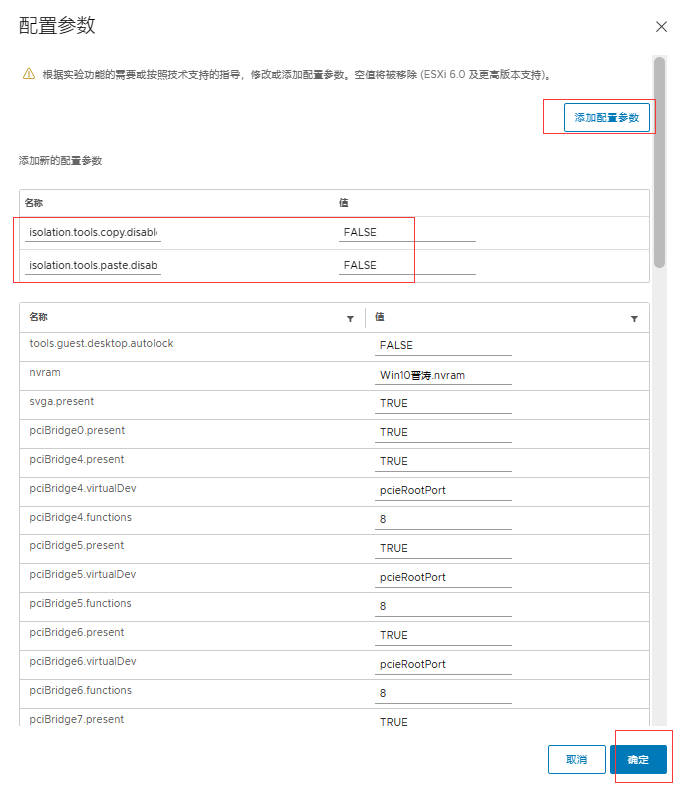This screenshot has width=685, height=788.
Task: Click the 添加配置参数 button
Action: 607,118
